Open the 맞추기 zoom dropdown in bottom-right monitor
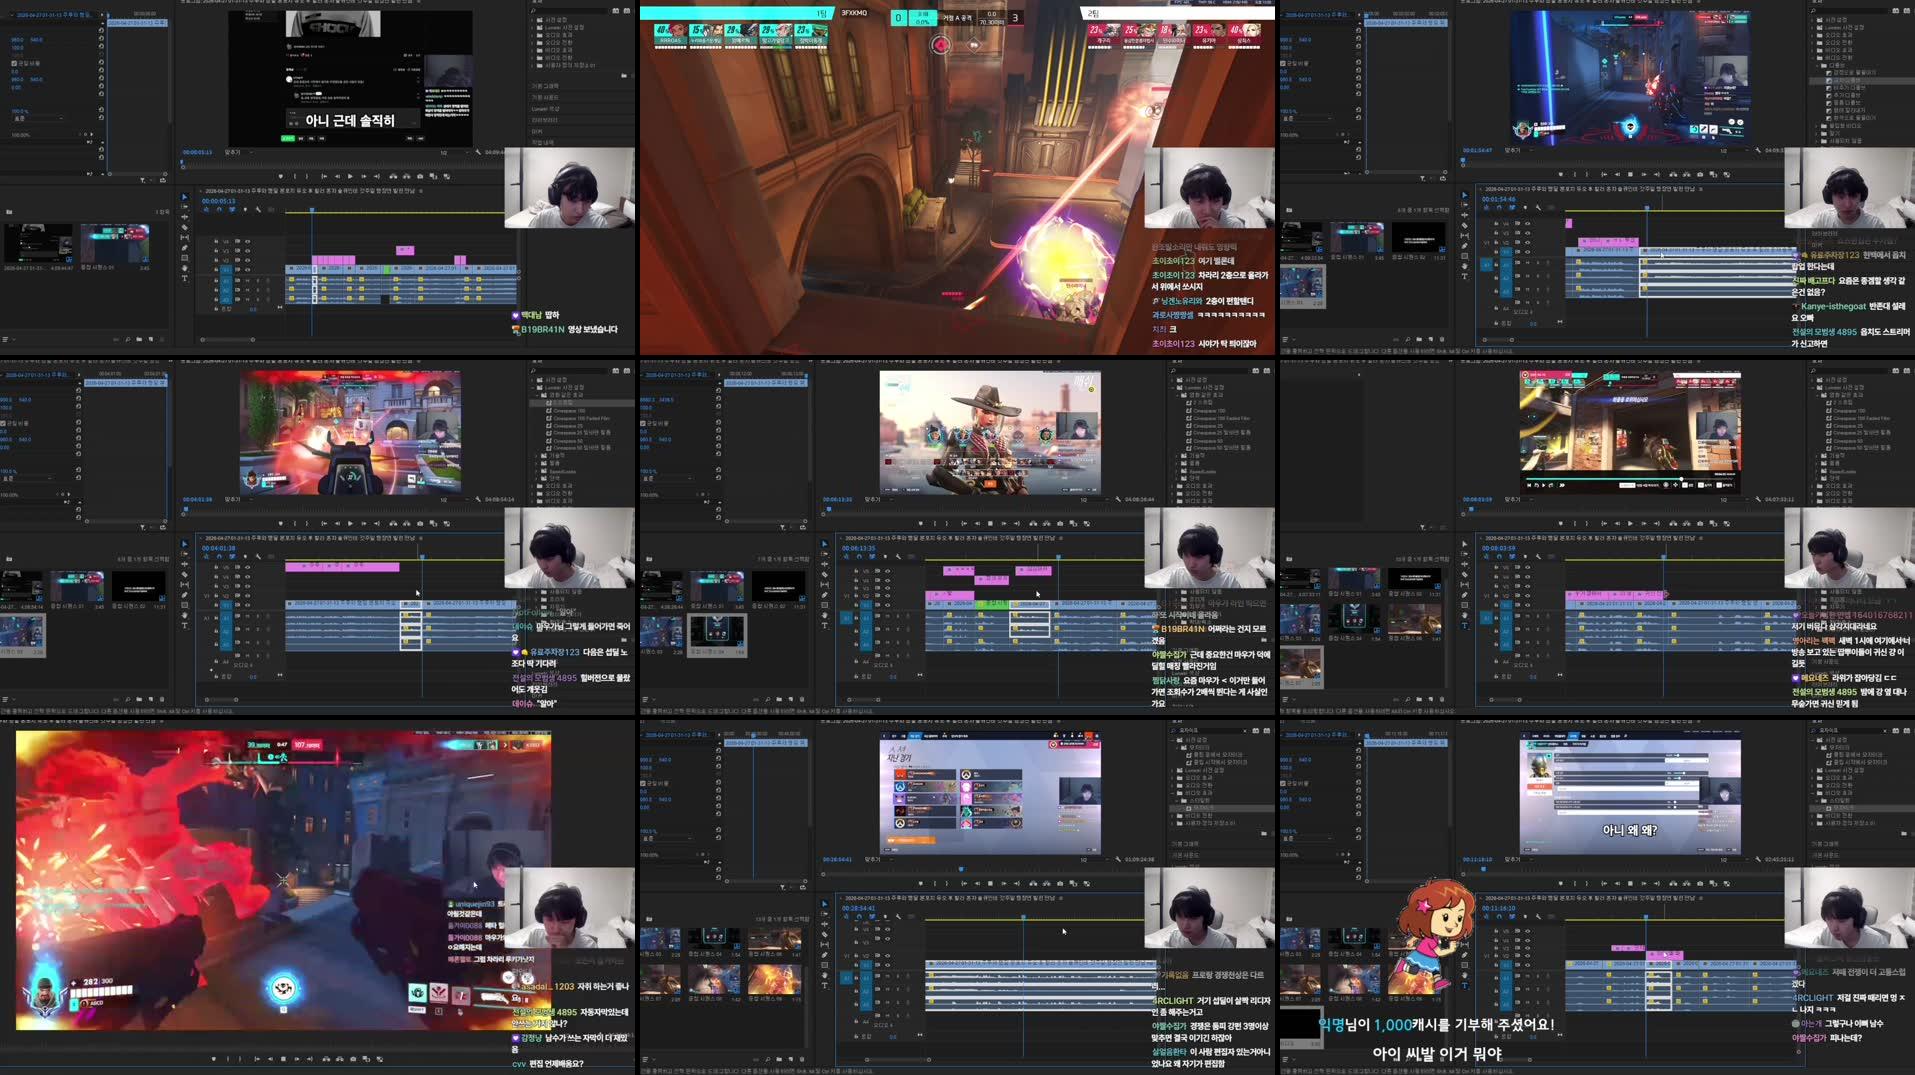Screen dimensions: 1915x1075 [1518, 860]
